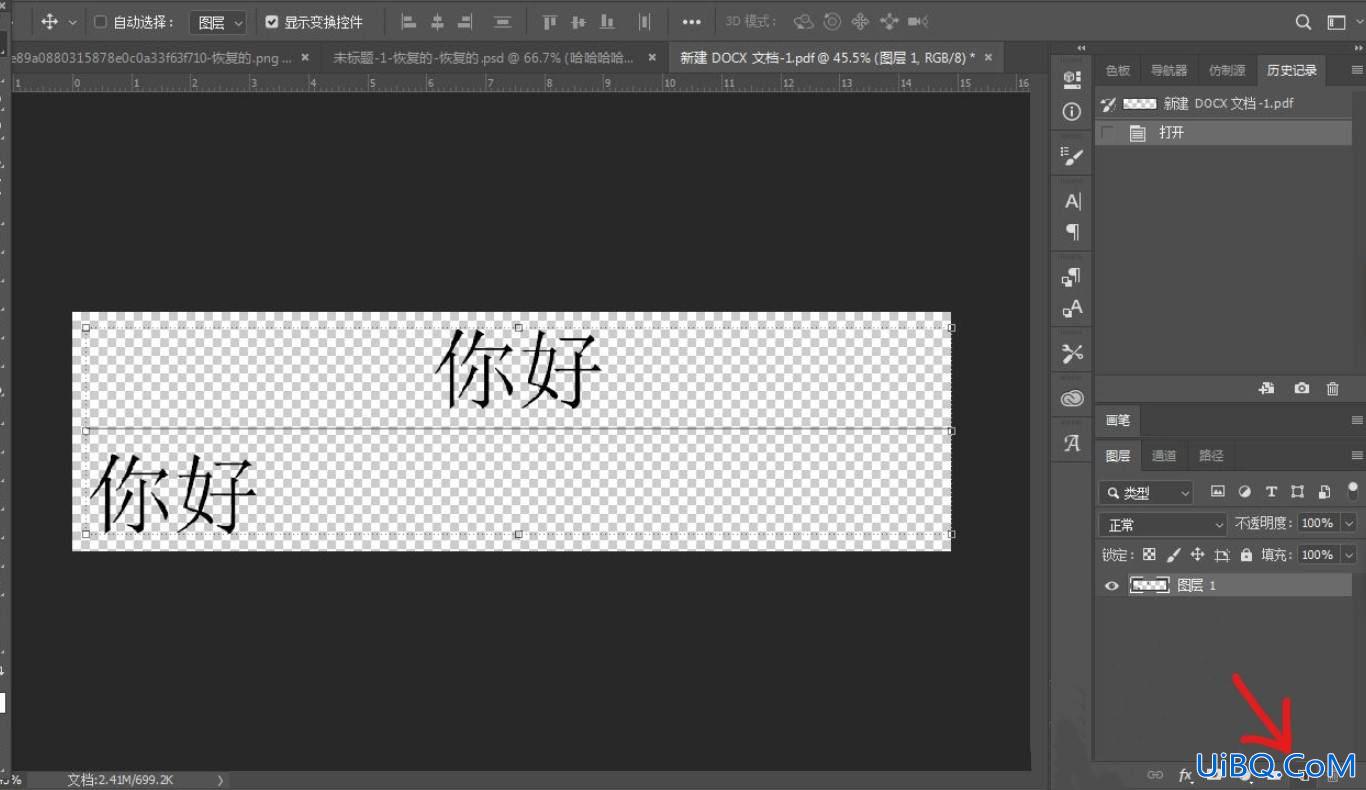The width and height of the screenshot is (1366, 790).
Task: Switch to the 色板 swatches tab
Action: point(1117,70)
